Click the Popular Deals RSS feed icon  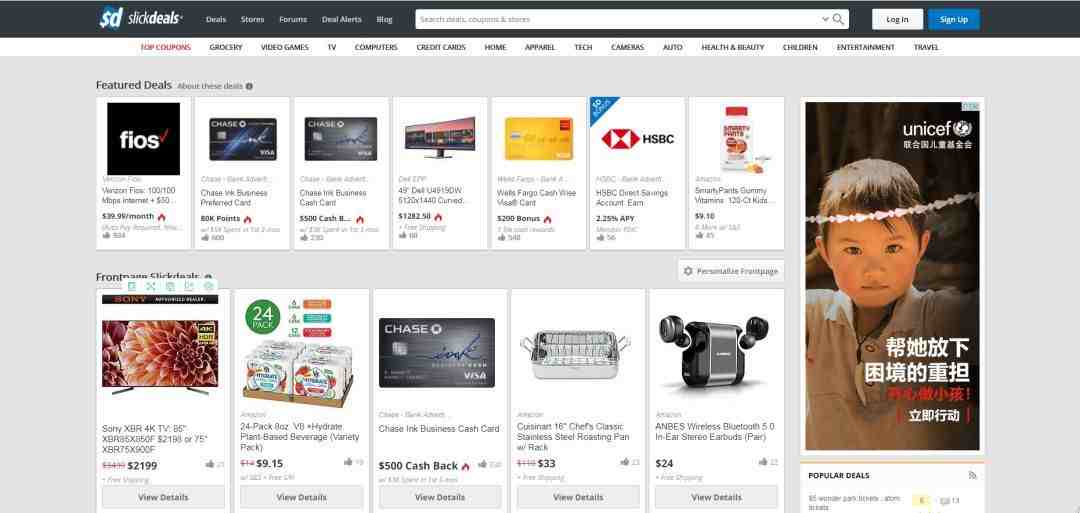[x=972, y=475]
